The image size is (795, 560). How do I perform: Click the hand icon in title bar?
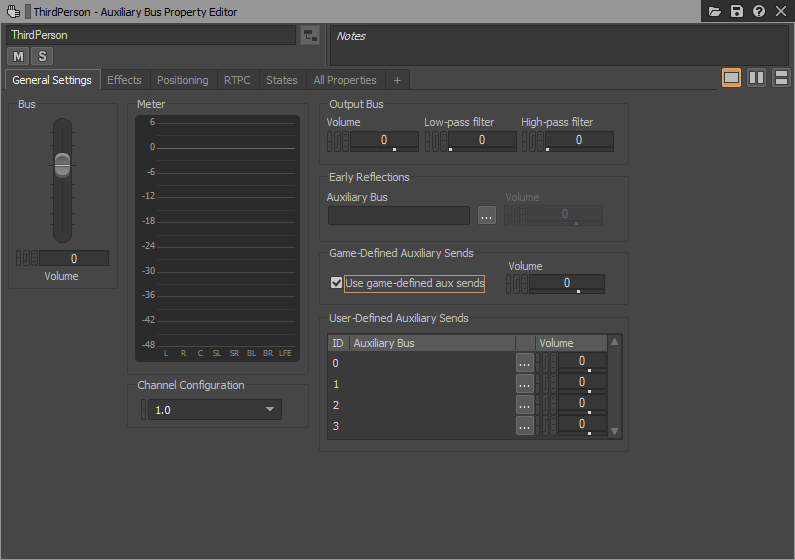[14, 11]
